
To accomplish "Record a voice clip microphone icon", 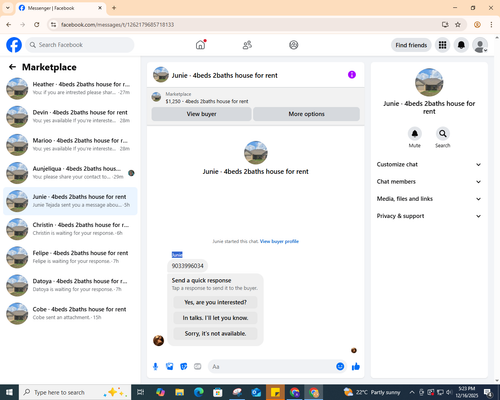I will coord(155,367).
